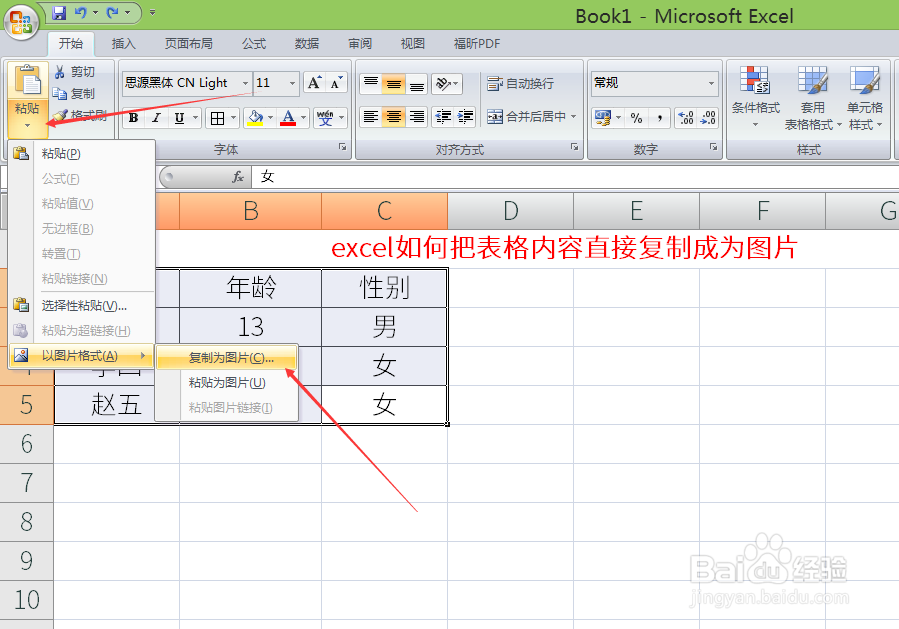Decrease font size with the small A
Image resolution: width=899 pixels, height=629 pixels.
click(x=337, y=83)
